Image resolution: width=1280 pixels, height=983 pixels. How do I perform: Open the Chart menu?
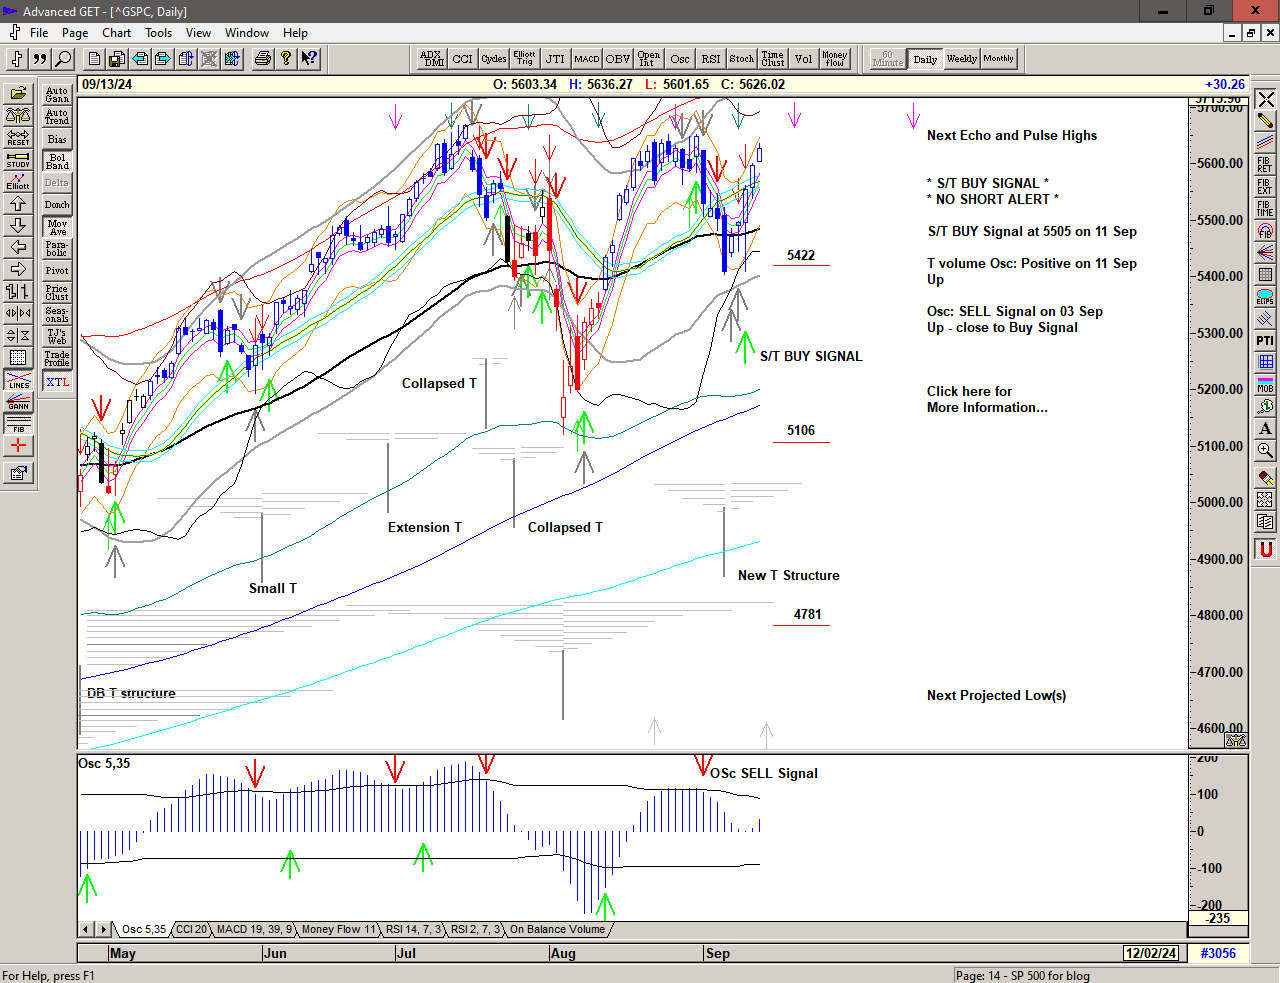pyautogui.click(x=116, y=33)
